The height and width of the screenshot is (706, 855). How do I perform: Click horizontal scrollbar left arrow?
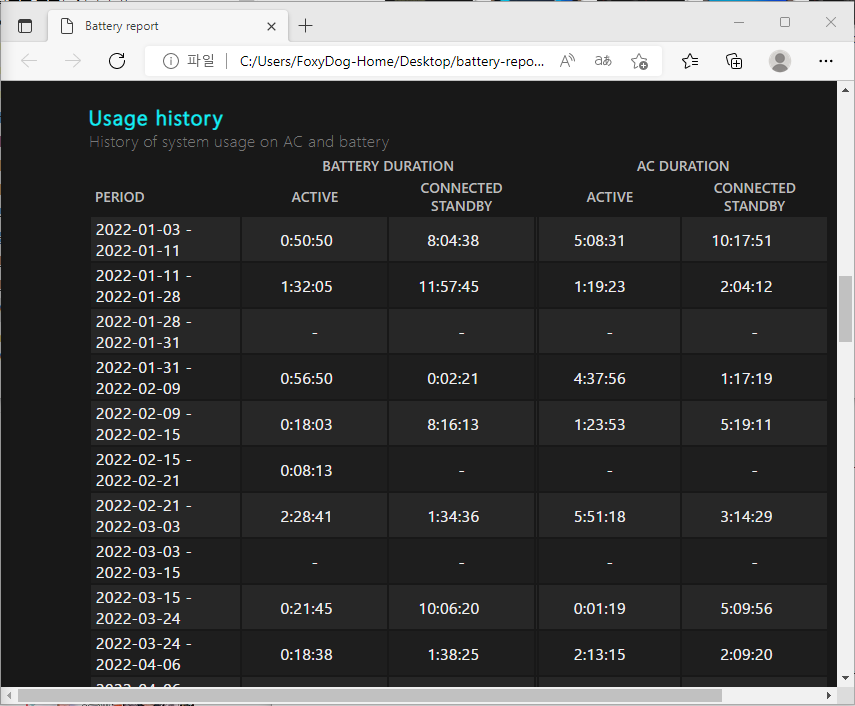(x=9, y=695)
